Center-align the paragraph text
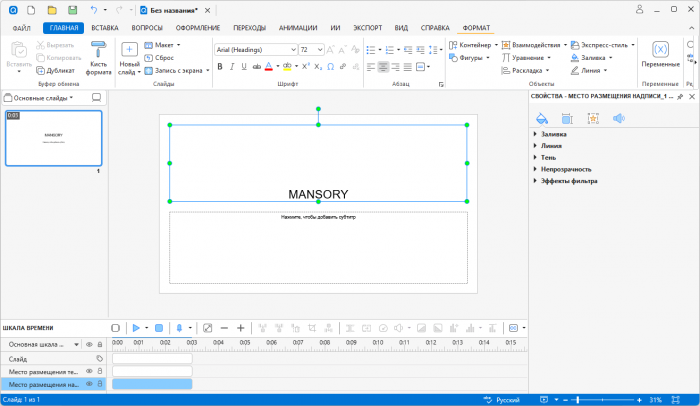Screen dimensions: 700x406 tap(383, 67)
